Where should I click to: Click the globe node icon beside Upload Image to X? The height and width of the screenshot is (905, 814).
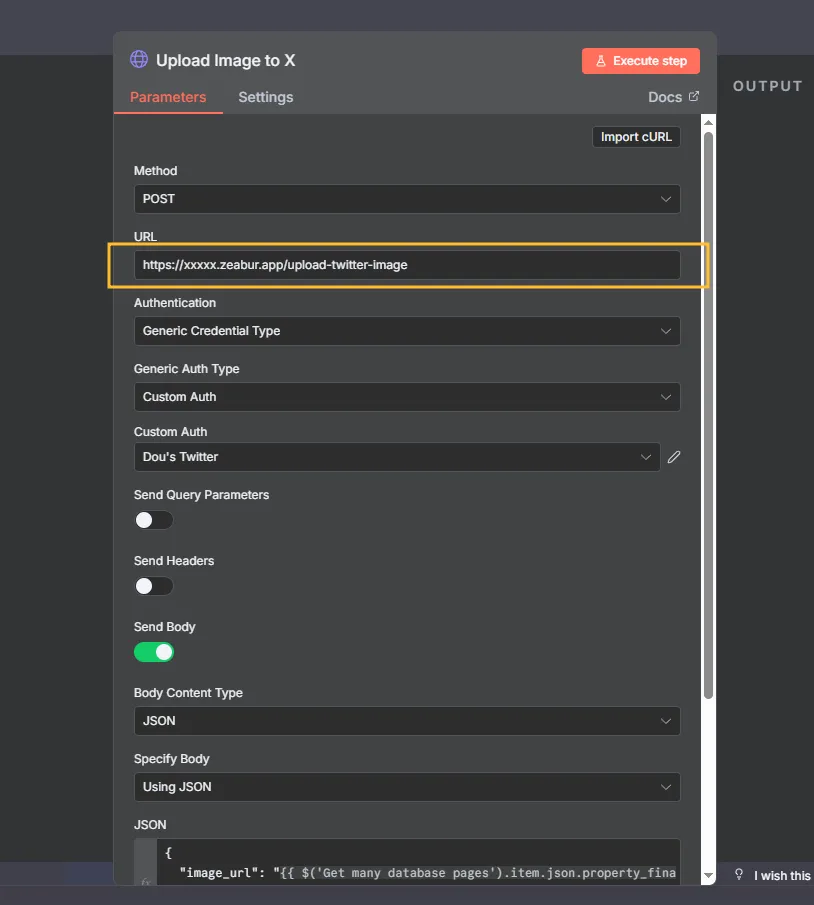[x=138, y=60]
